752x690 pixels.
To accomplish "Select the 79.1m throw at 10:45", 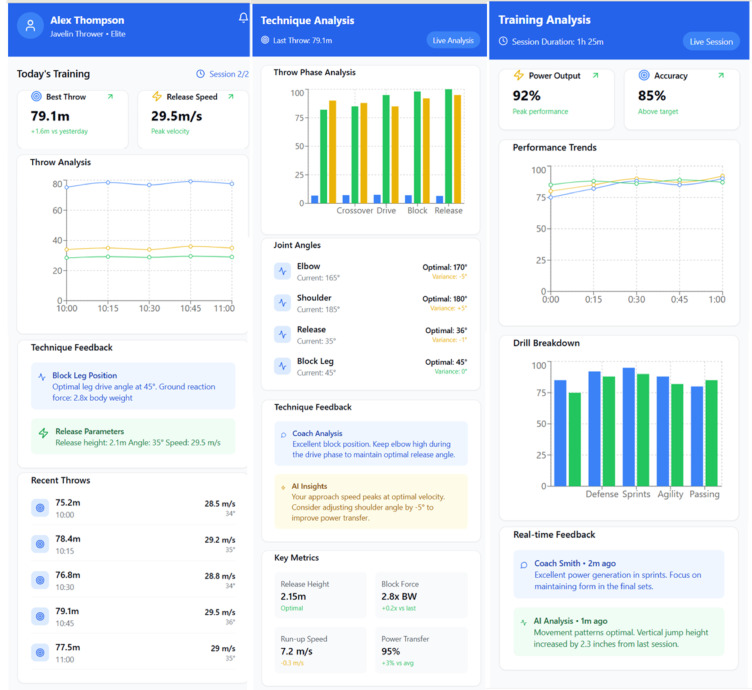I will 132,617.
